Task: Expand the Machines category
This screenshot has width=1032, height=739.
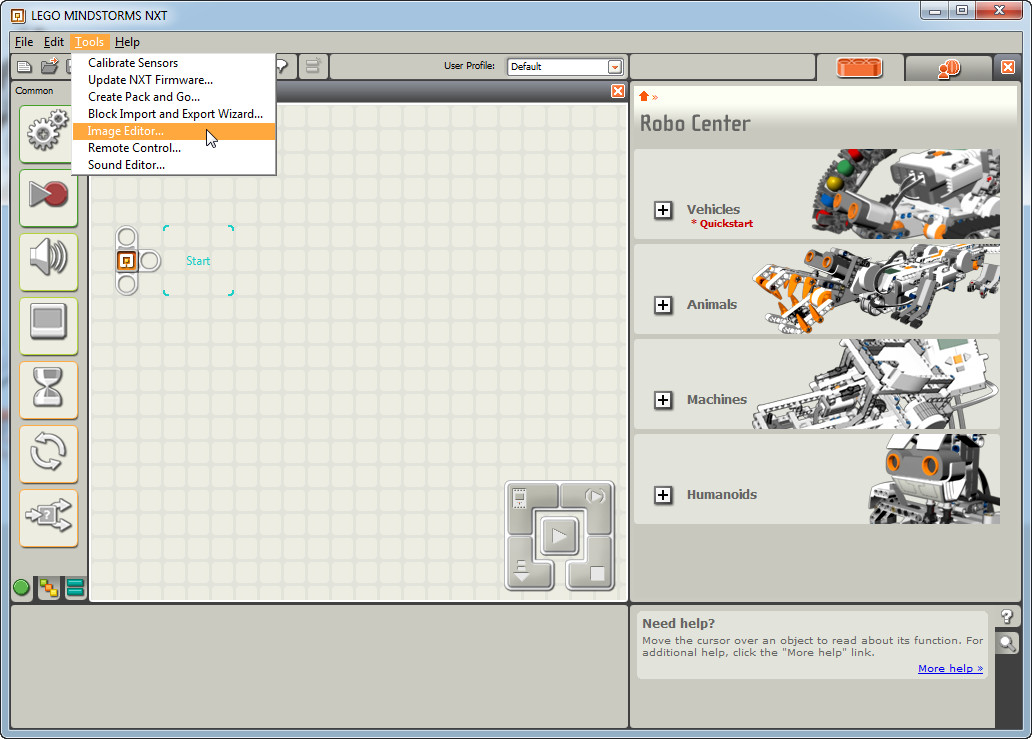Action: pyautogui.click(x=663, y=399)
